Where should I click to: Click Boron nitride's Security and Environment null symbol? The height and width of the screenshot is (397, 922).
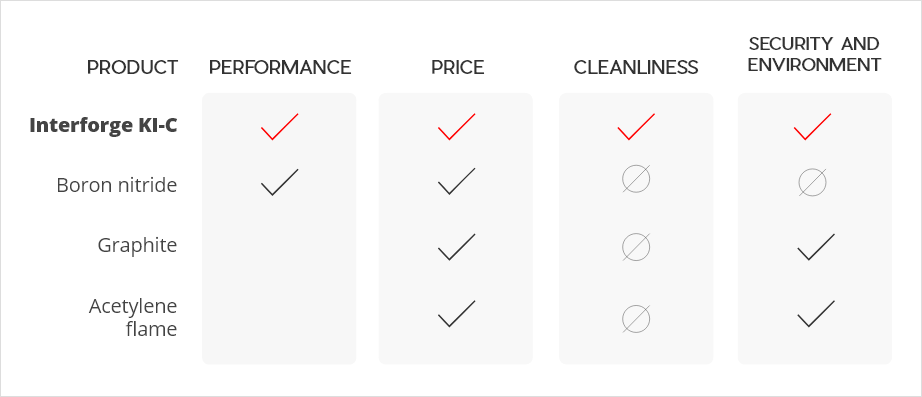[x=813, y=183]
